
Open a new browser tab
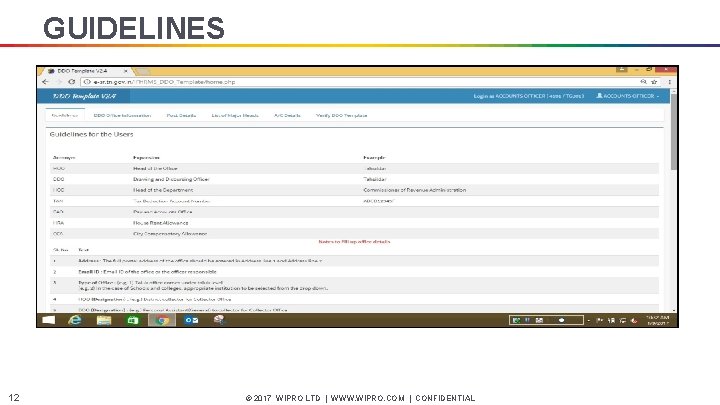(142, 71)
